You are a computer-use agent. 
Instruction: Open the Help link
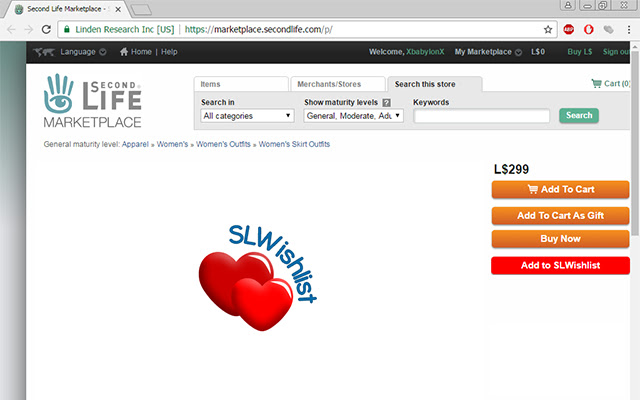[169, 52]
